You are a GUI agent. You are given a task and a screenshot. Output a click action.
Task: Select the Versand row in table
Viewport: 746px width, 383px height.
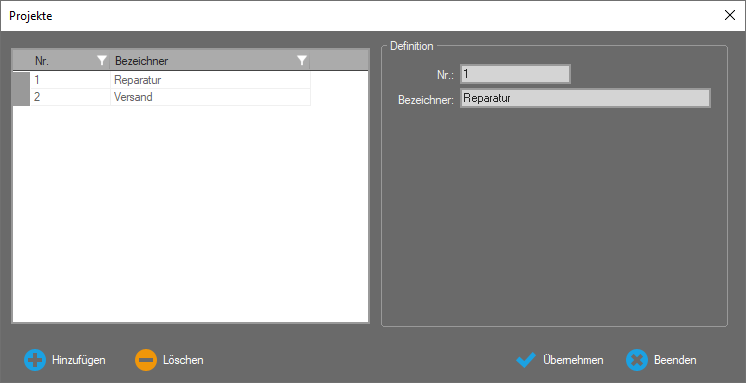[x=170, y=97]
